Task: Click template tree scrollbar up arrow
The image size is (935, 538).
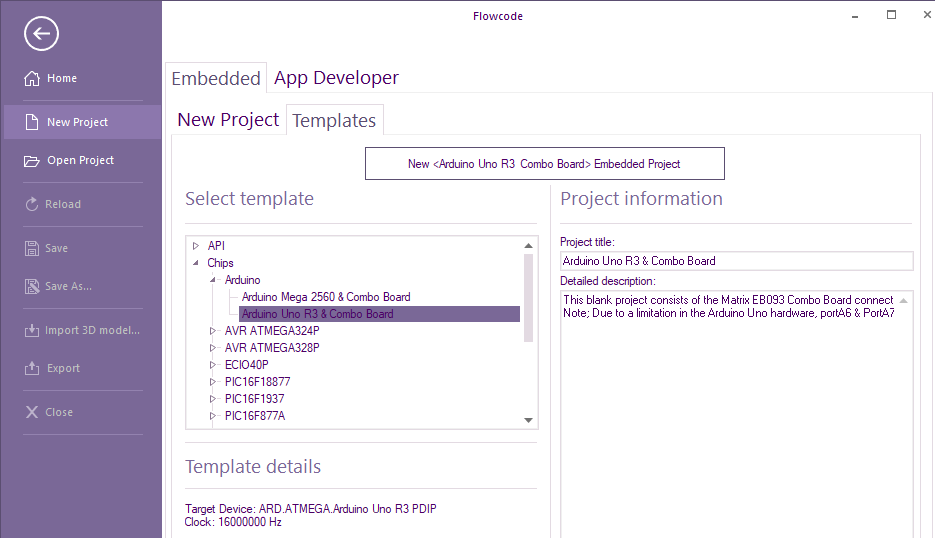Action: [x=528, y=246]
